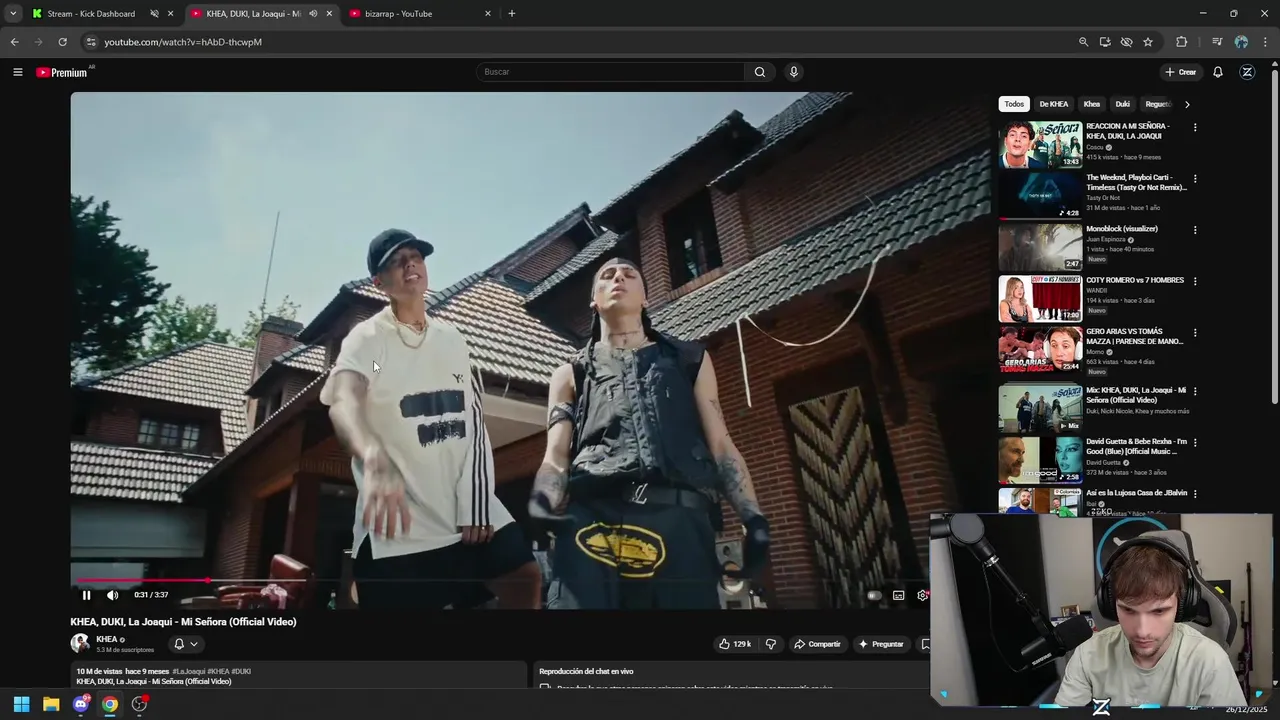
Task: Open browser zoom magnifier icon
Action: (x=1083, y=42)
